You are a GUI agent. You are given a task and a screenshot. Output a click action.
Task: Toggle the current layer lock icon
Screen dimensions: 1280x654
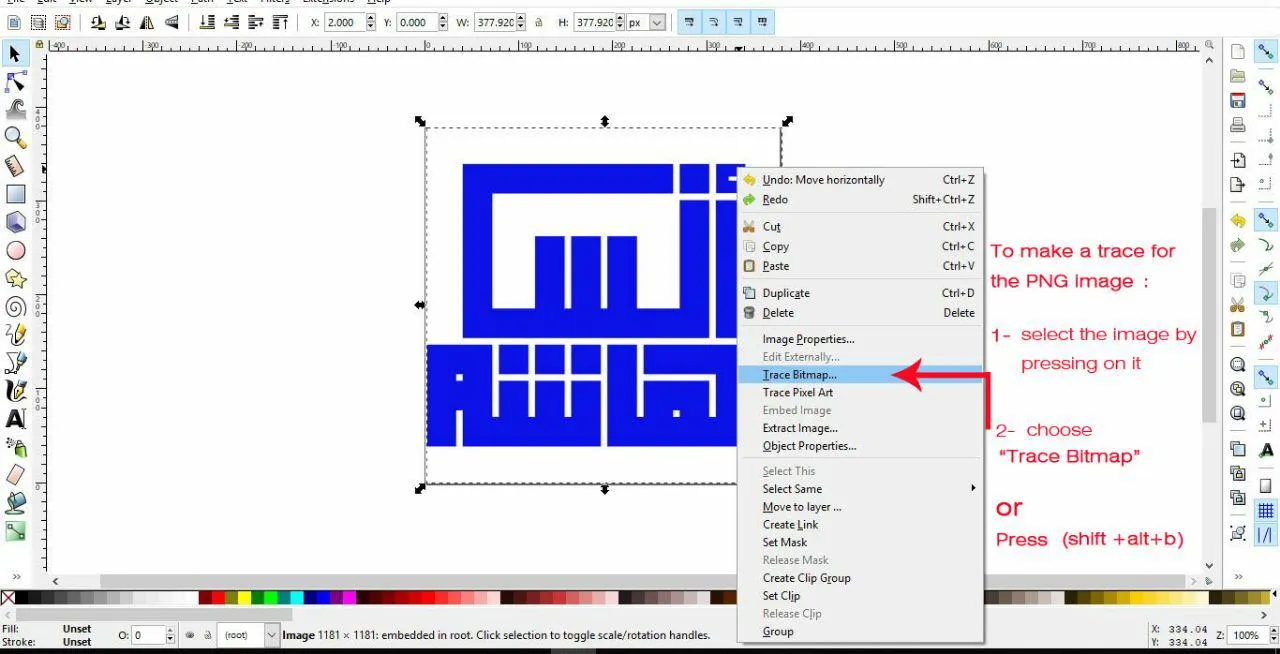[x=207, y=635]
